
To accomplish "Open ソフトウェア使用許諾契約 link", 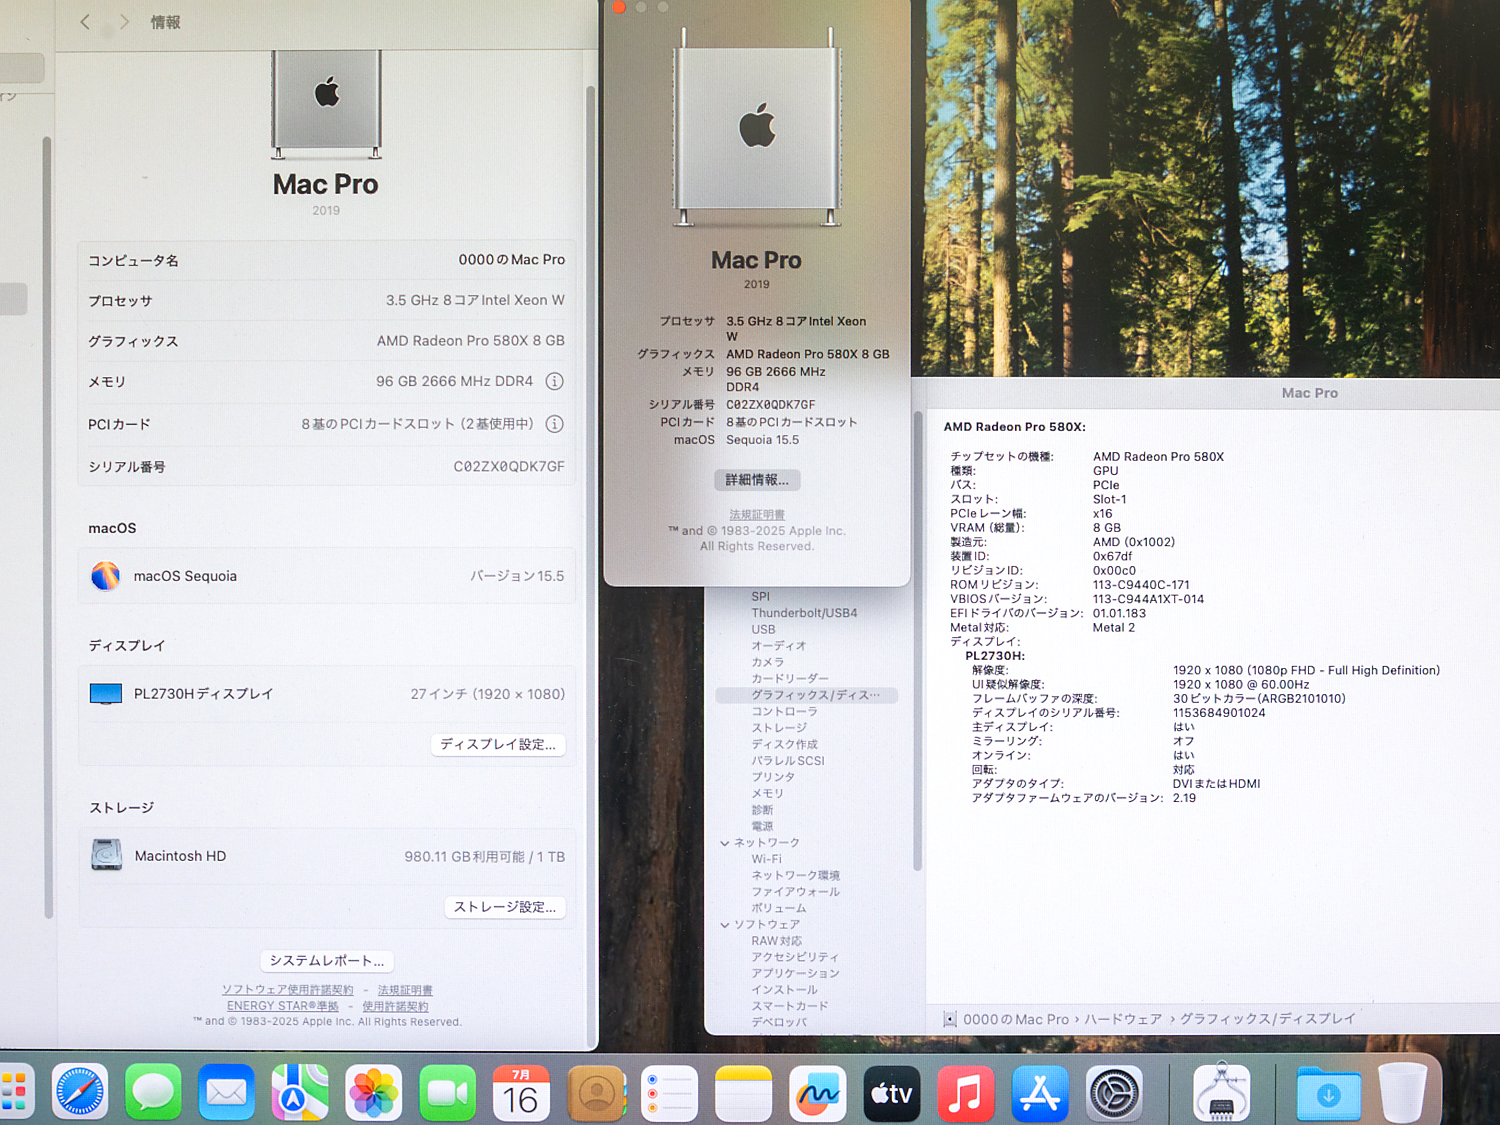I will point(287,990).
